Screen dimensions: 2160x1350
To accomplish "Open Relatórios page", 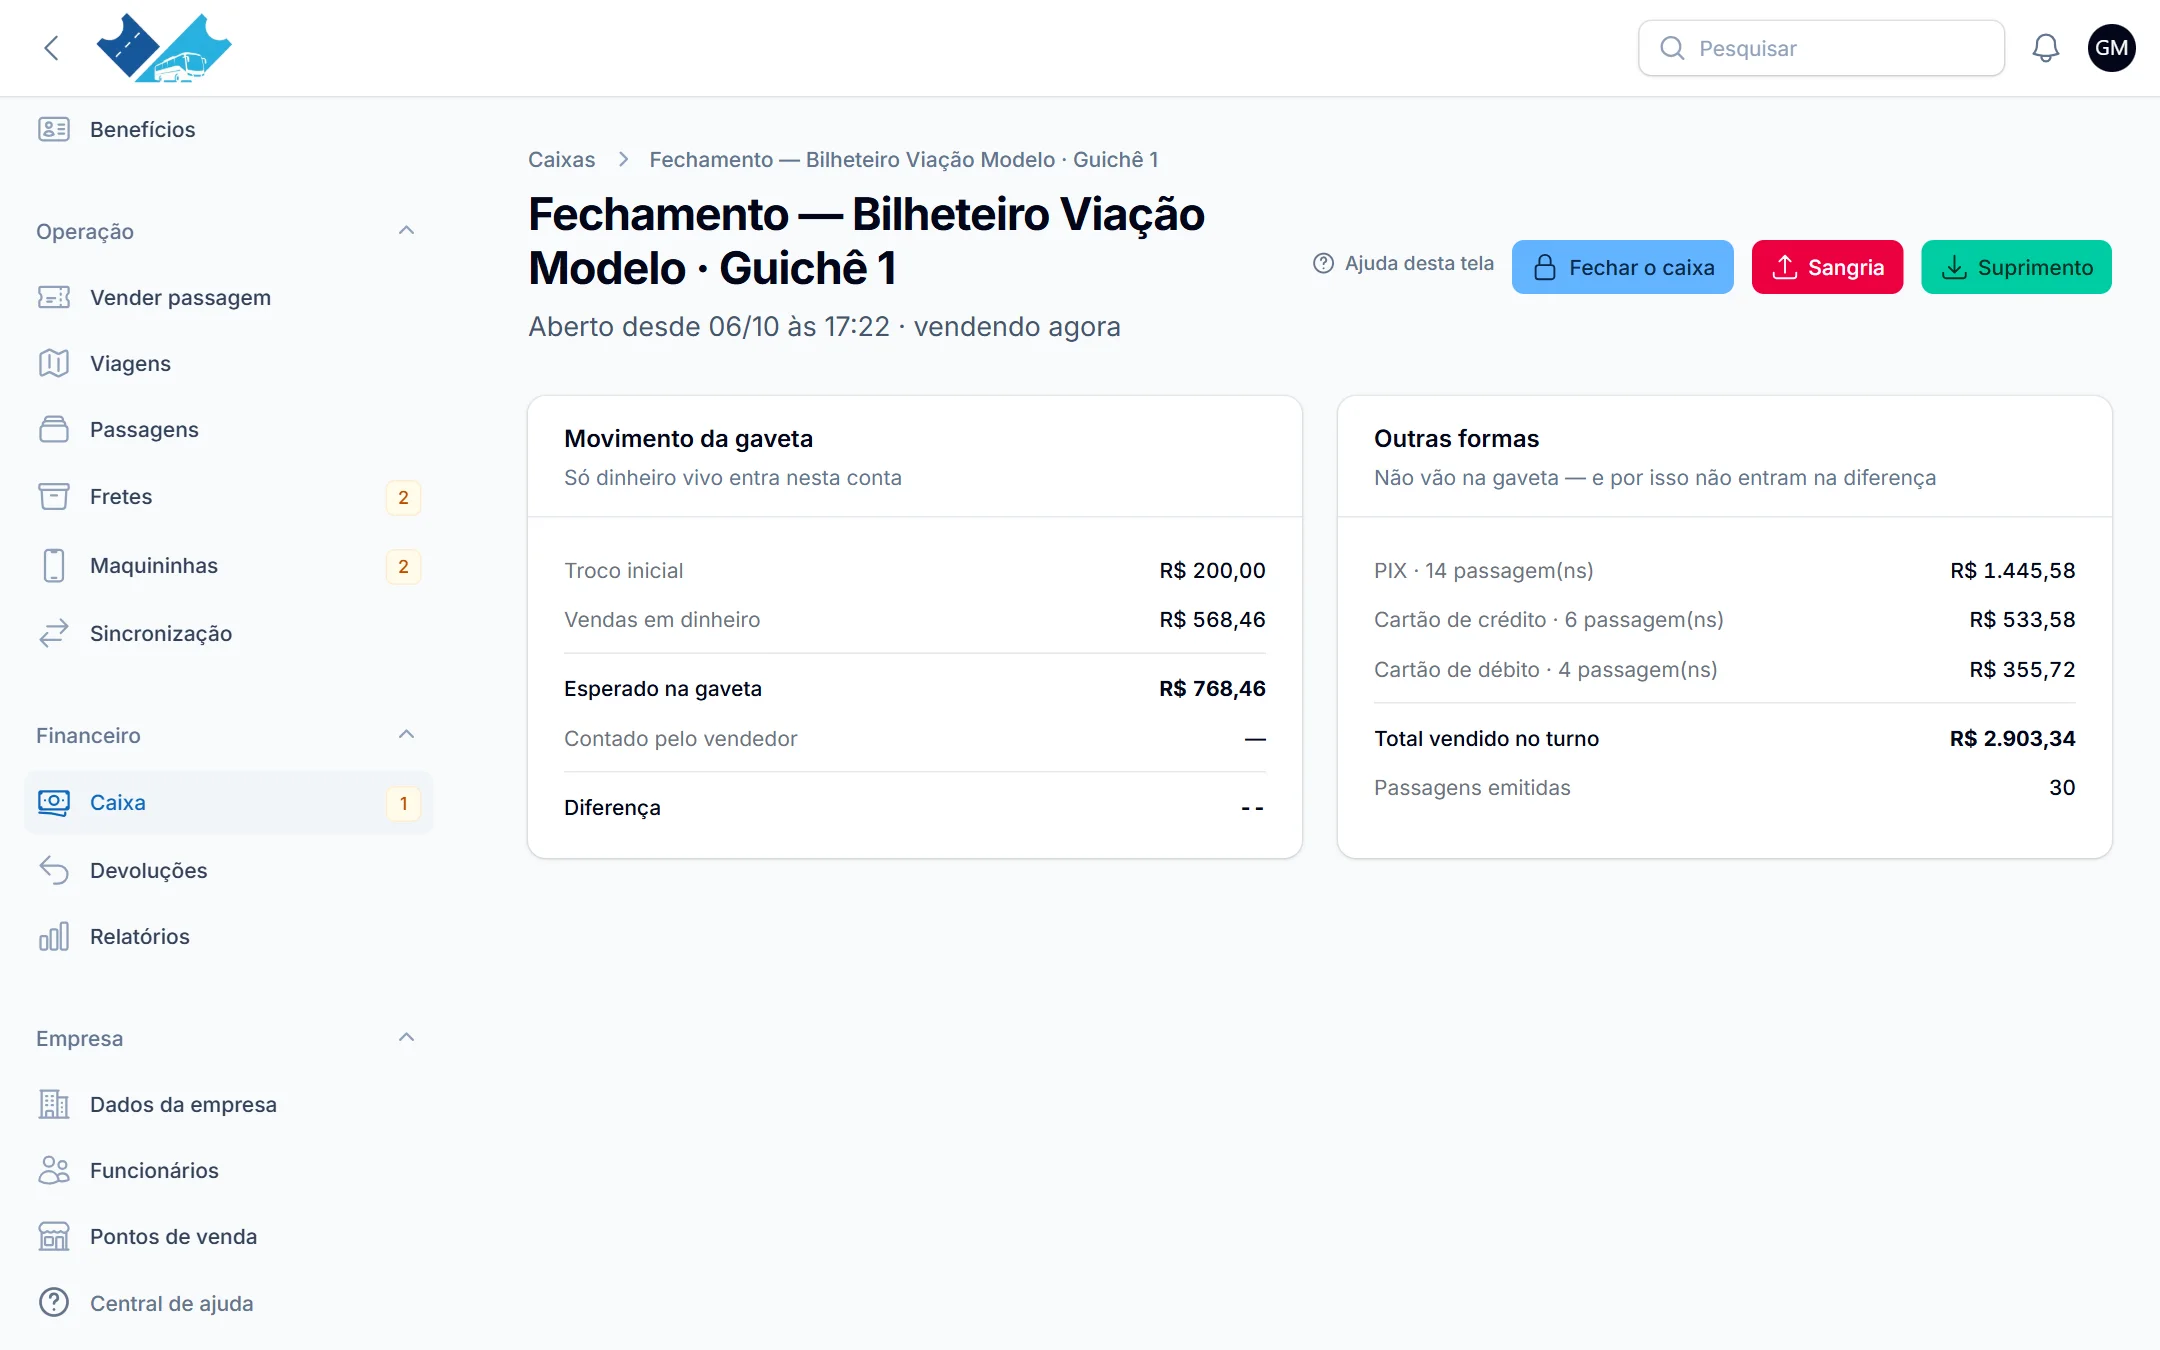I will coord(228,936).
